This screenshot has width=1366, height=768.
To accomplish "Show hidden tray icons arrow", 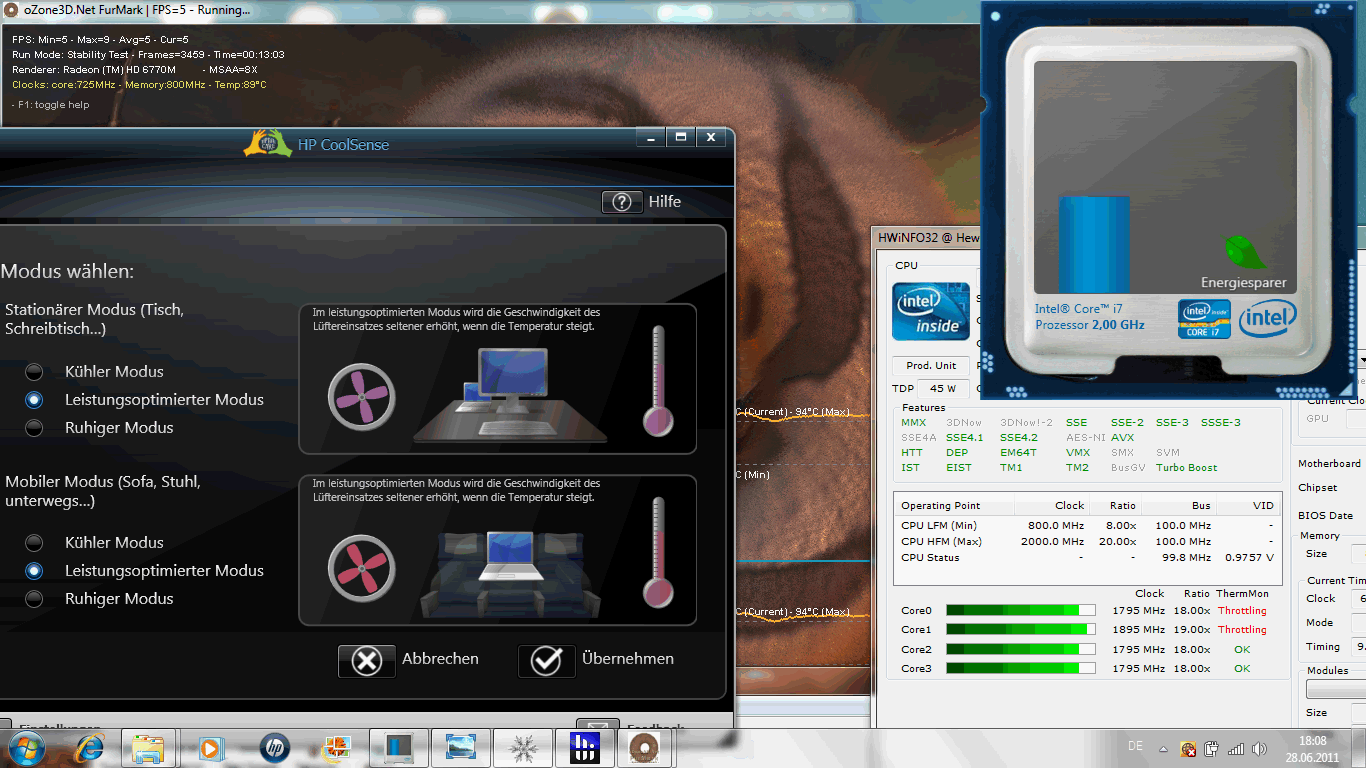I will [1163, 748].
